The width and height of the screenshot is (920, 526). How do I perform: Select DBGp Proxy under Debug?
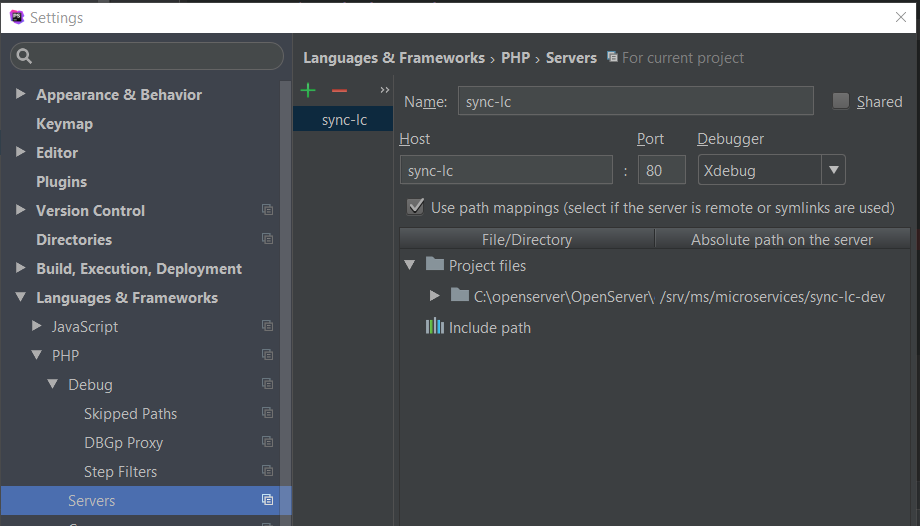tap(124, 443)
